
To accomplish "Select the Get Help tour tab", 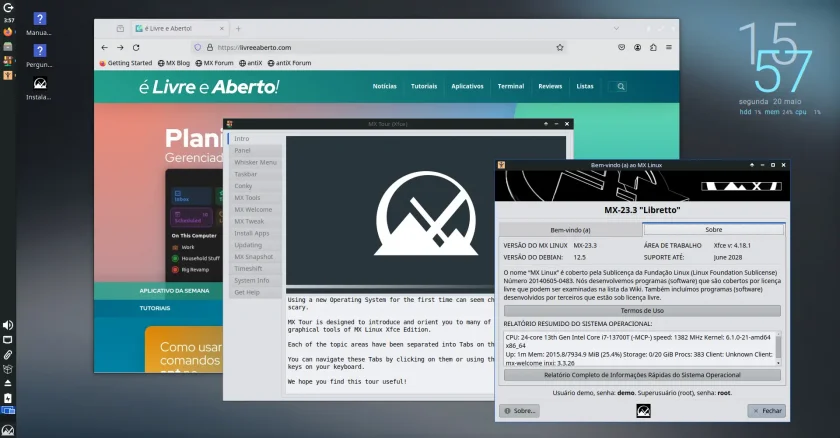I will (255, 292).
